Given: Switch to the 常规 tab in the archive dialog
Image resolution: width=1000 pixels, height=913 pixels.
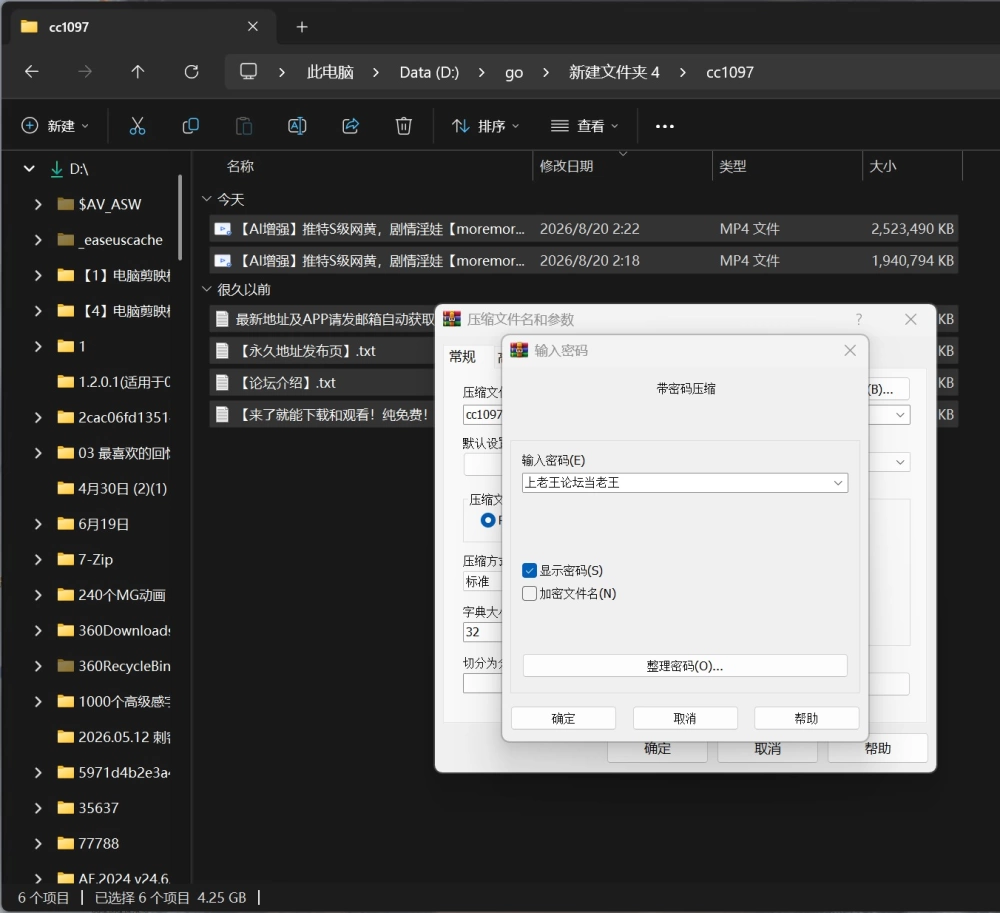Looking at the screenshot, I should (462, 356).
